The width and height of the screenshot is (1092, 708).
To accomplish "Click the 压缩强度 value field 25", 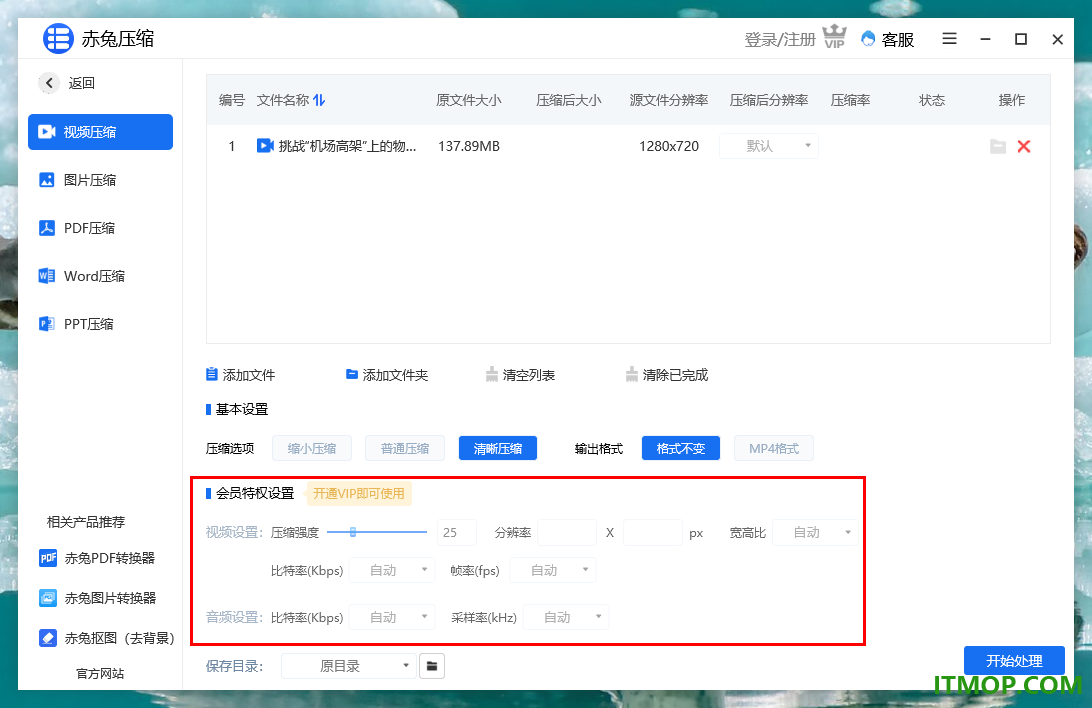I will click(x=457, y=533).
